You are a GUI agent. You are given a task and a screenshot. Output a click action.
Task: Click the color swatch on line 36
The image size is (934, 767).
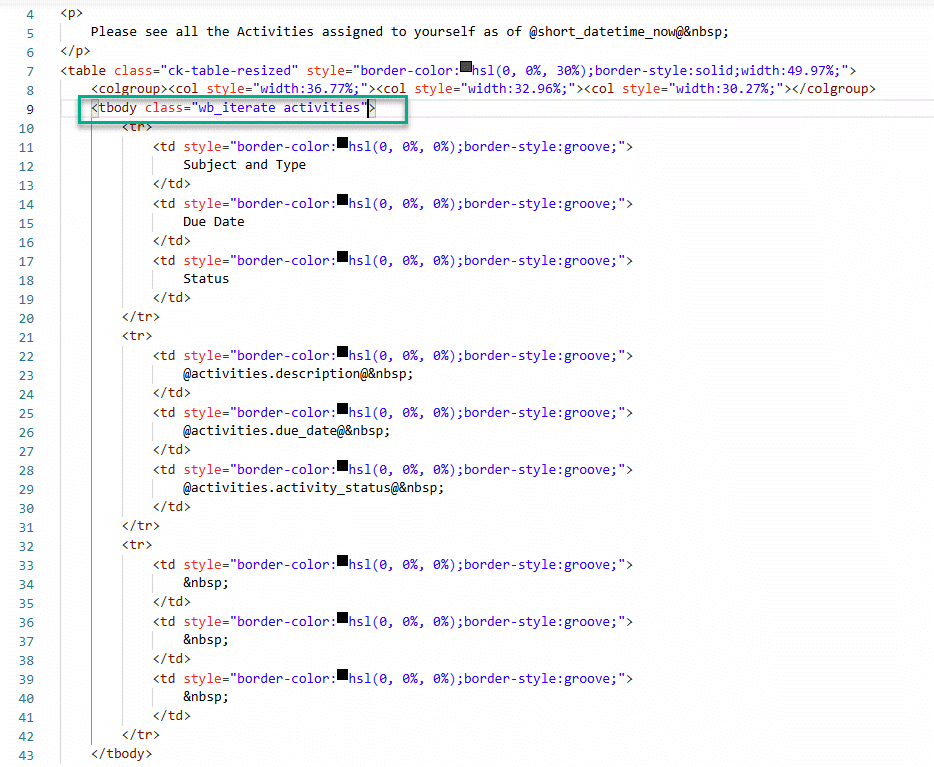tap(343, 618)
